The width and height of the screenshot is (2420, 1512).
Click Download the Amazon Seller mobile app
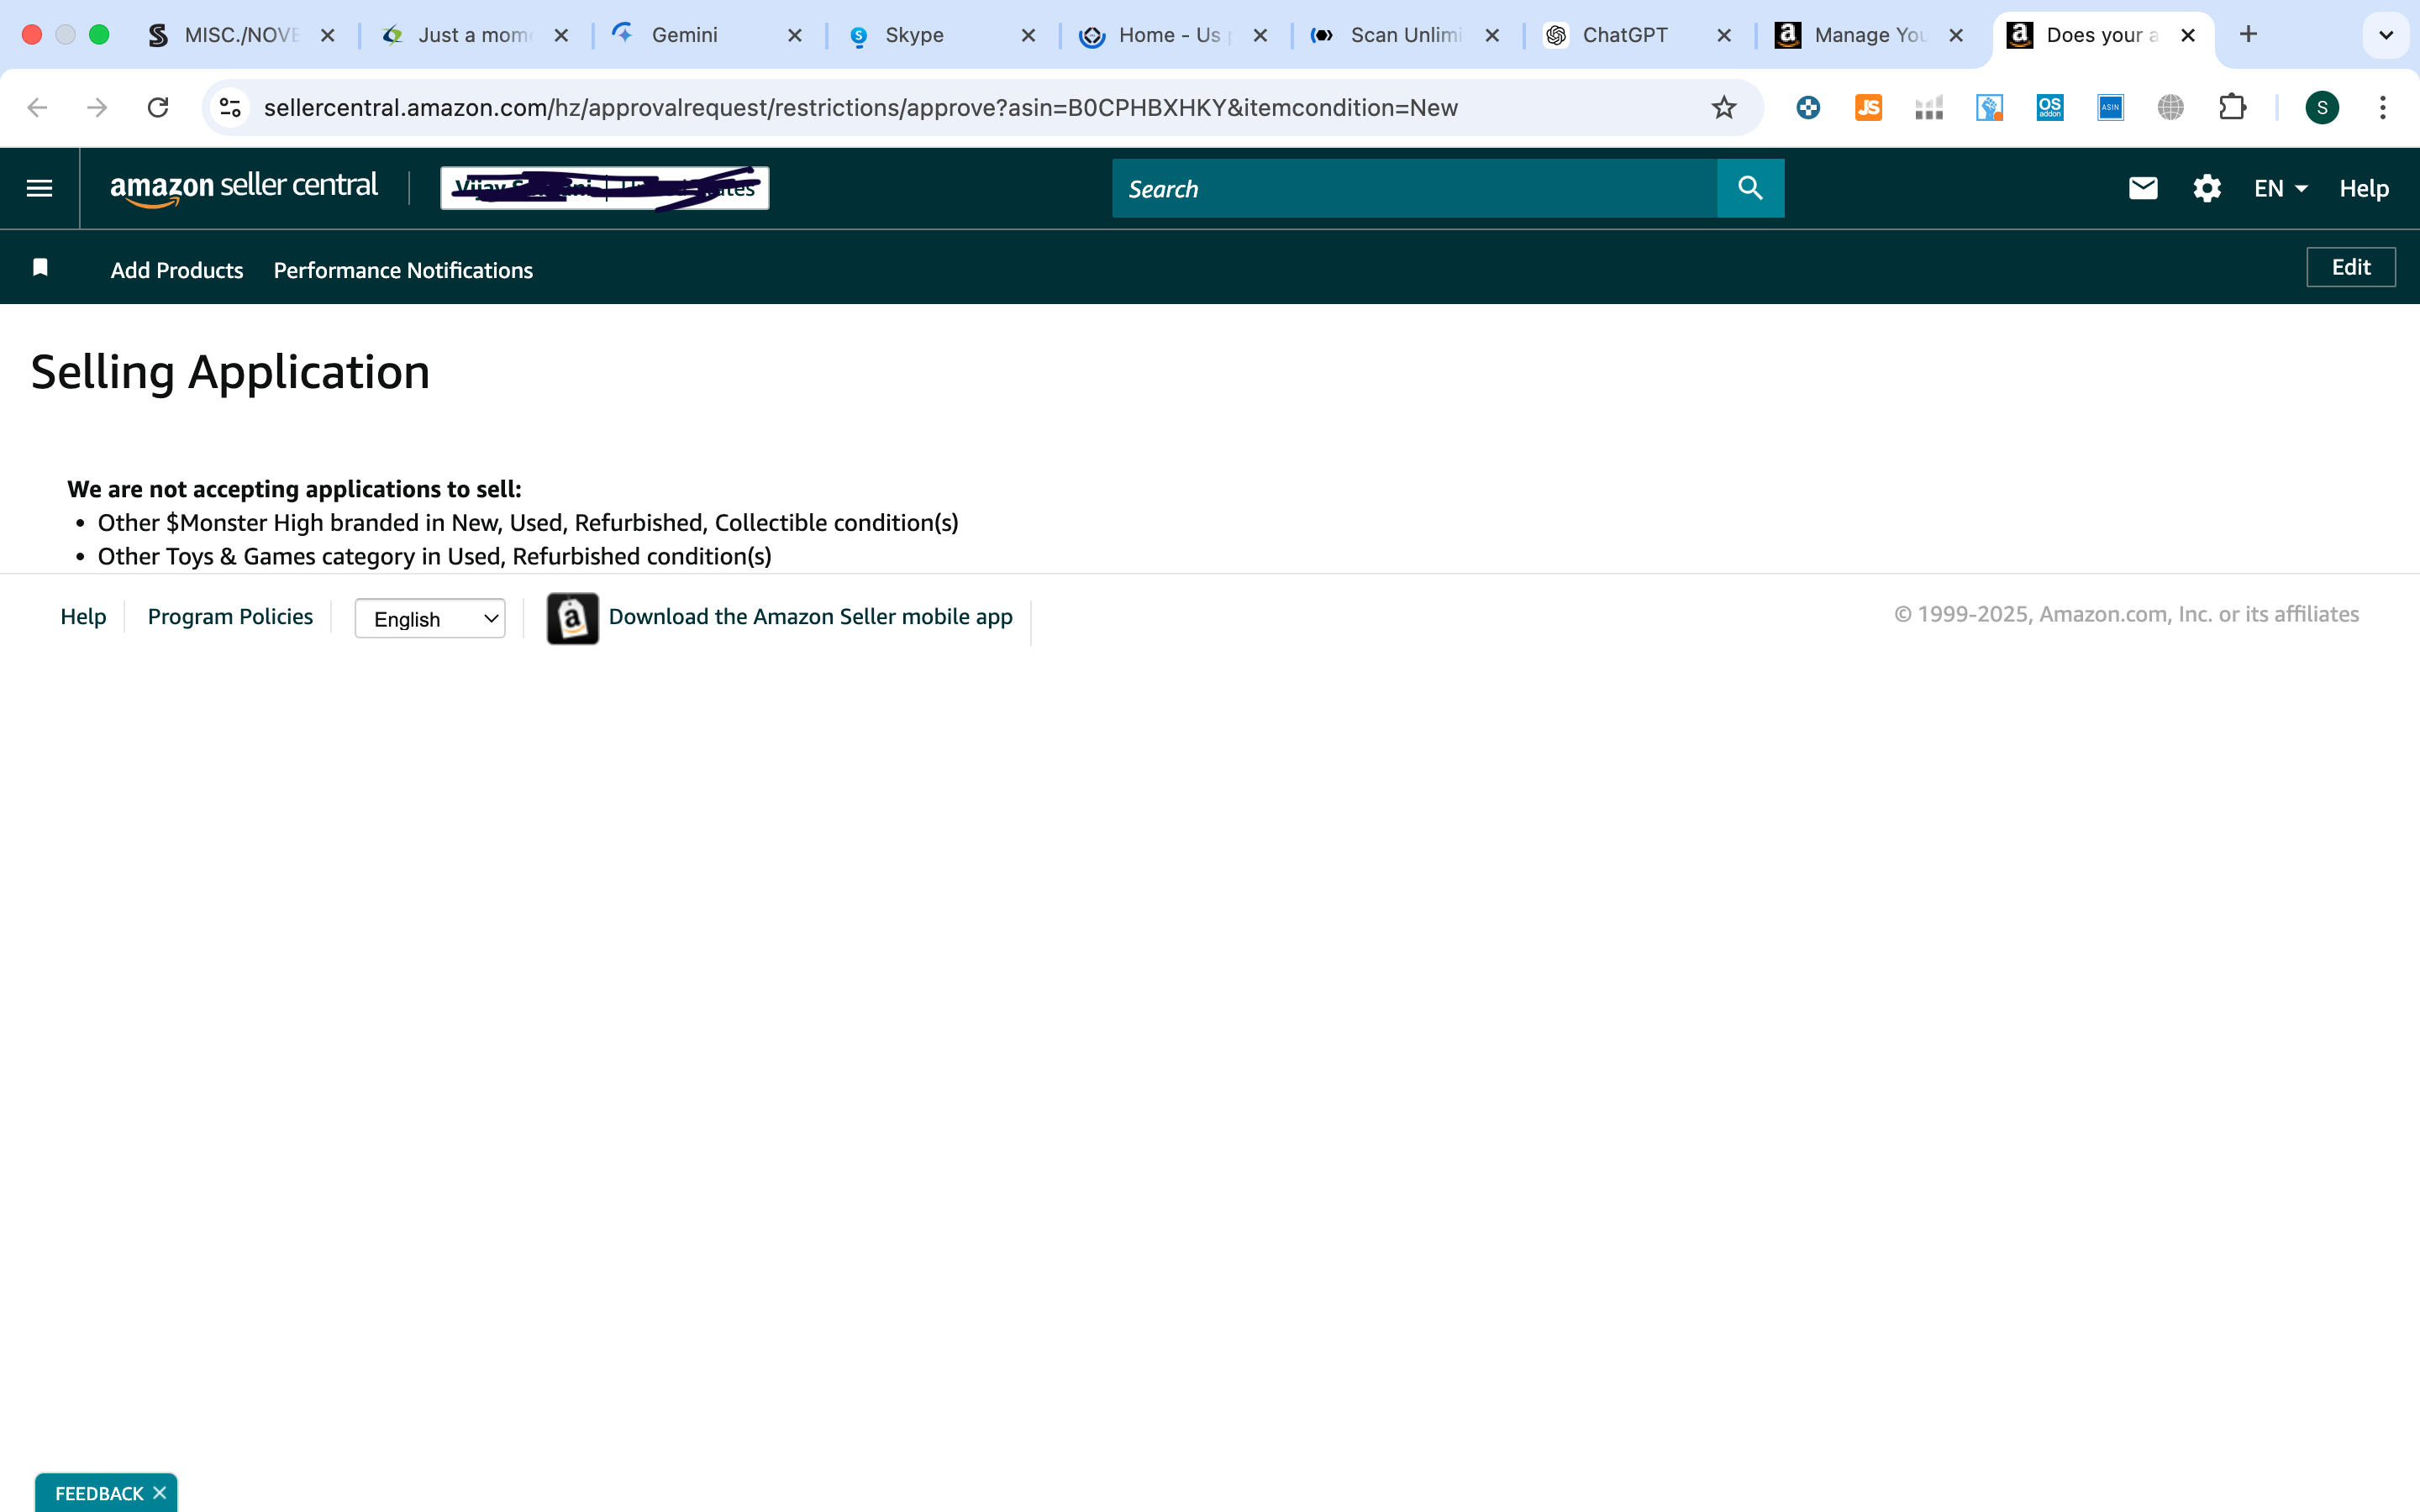810,616
